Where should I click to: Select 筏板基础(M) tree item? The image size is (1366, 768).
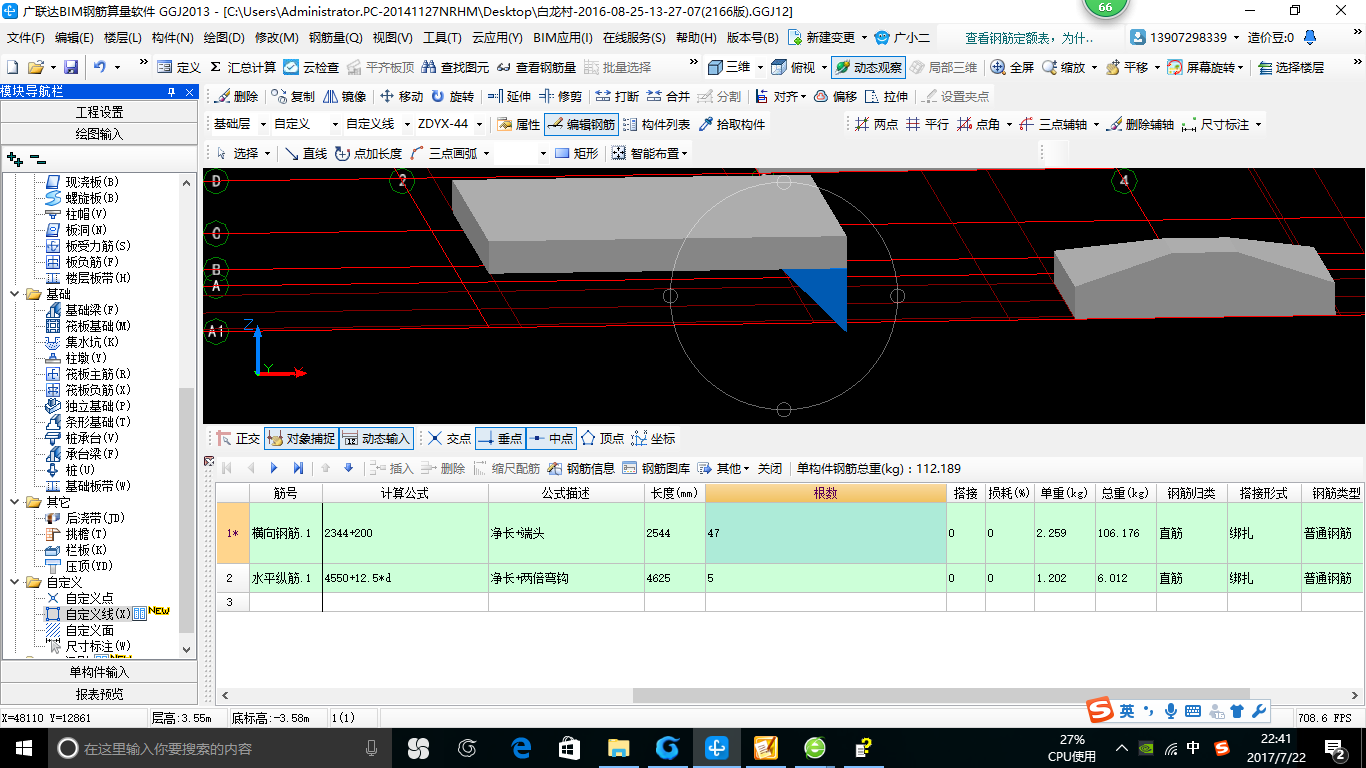(98, 326)
